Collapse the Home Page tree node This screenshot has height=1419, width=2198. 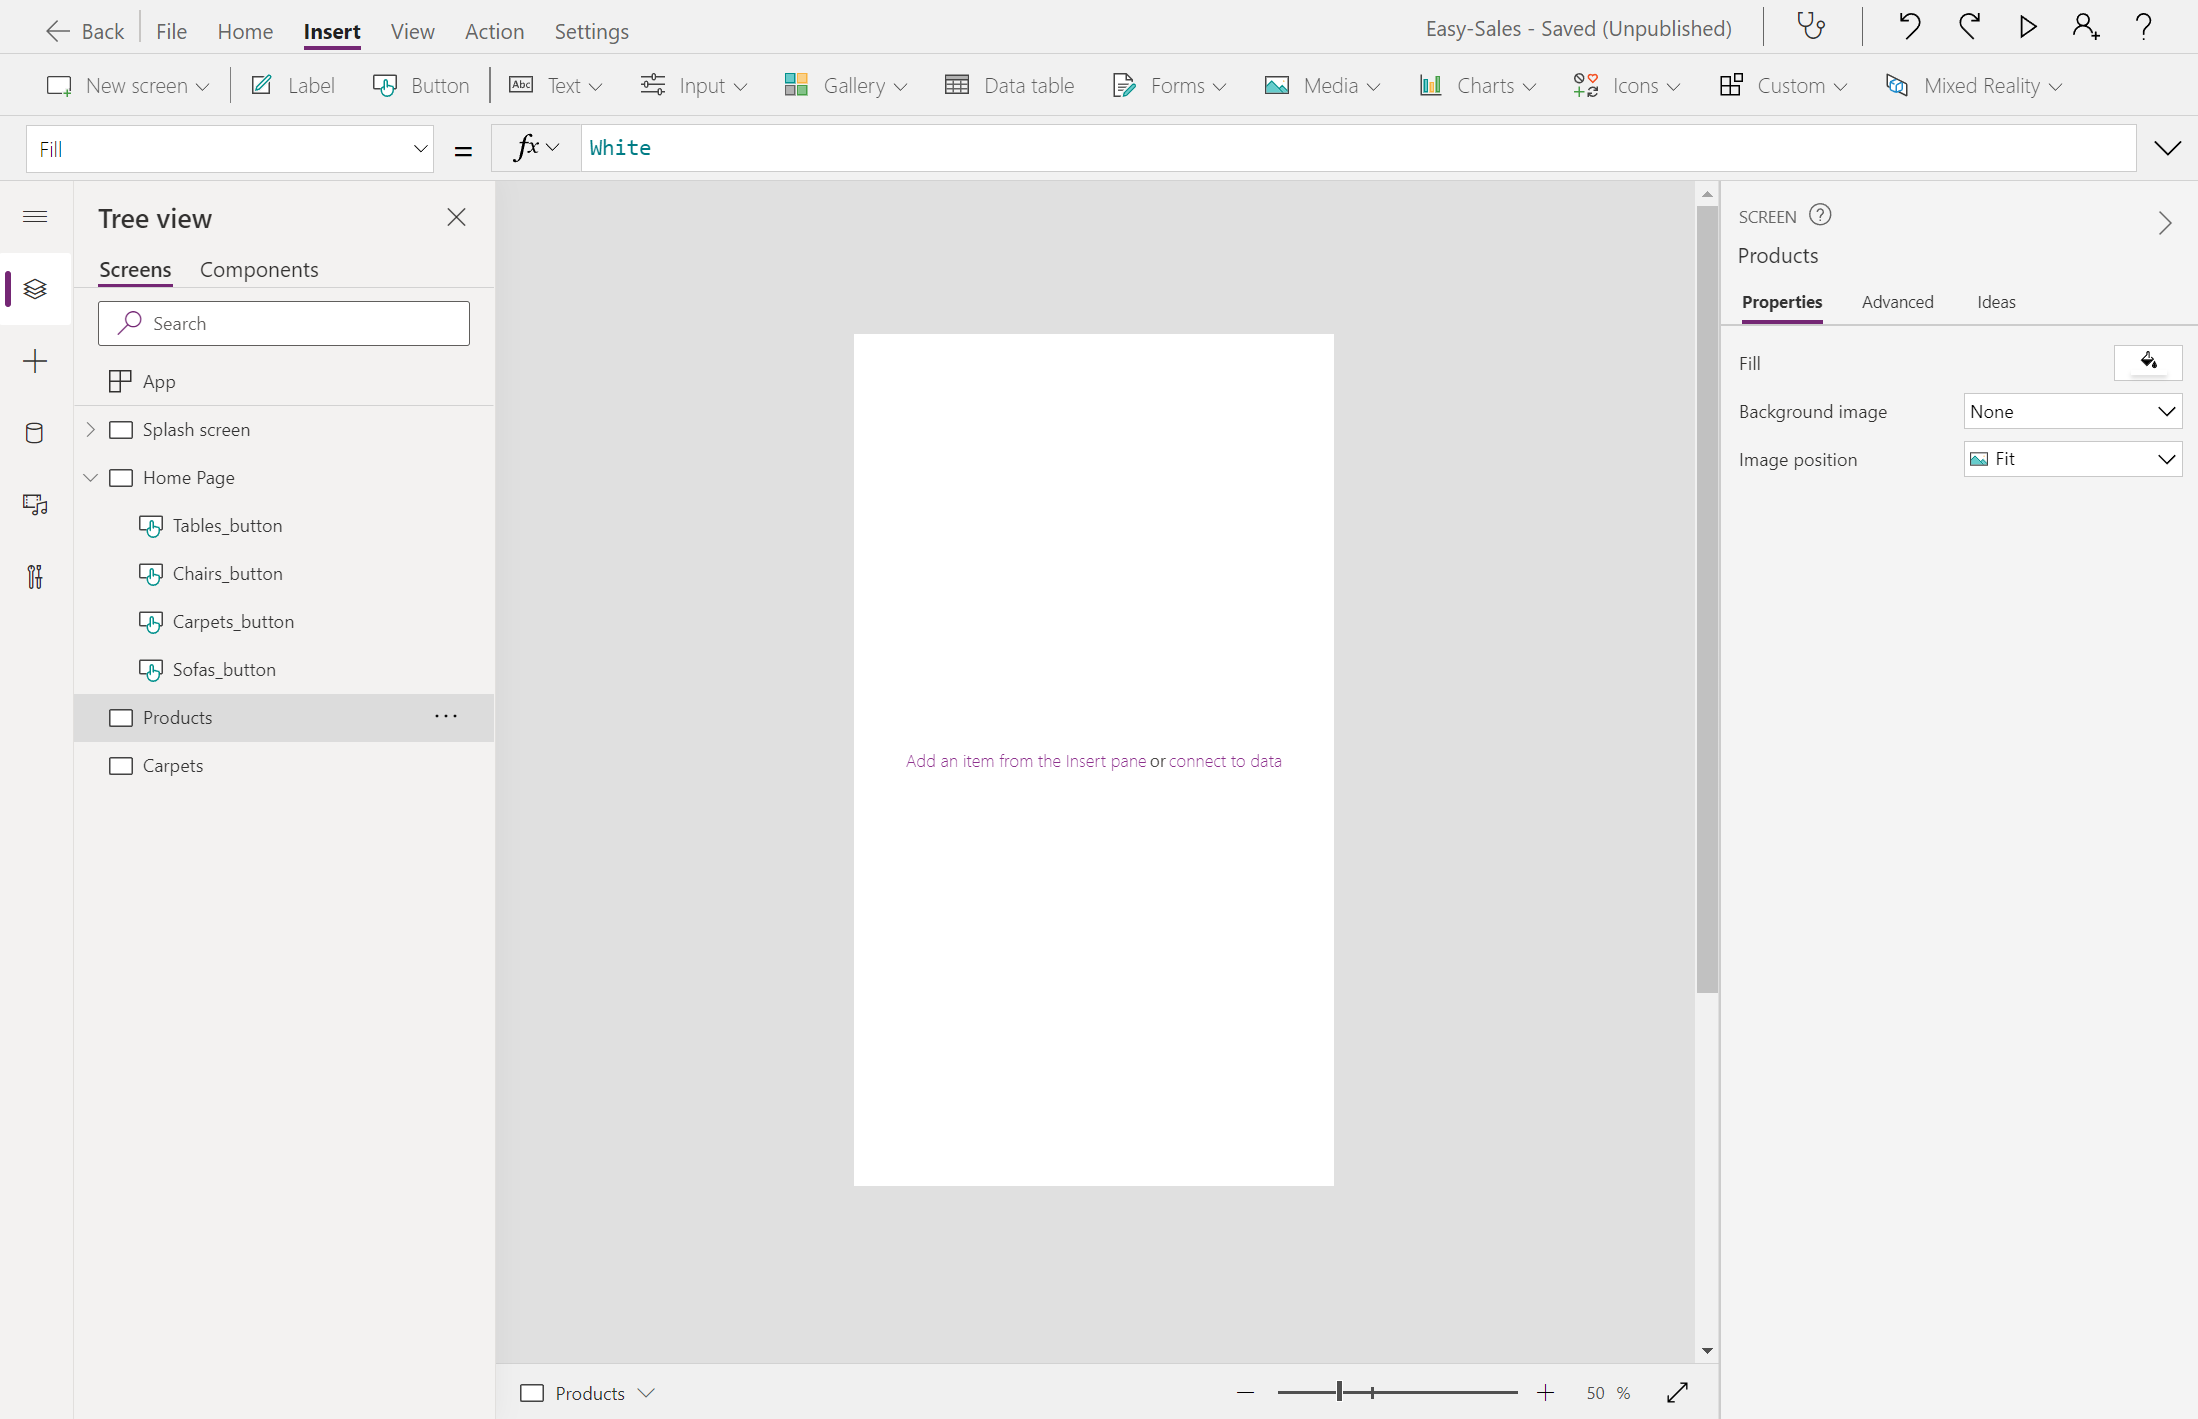(x=91, y=477)
